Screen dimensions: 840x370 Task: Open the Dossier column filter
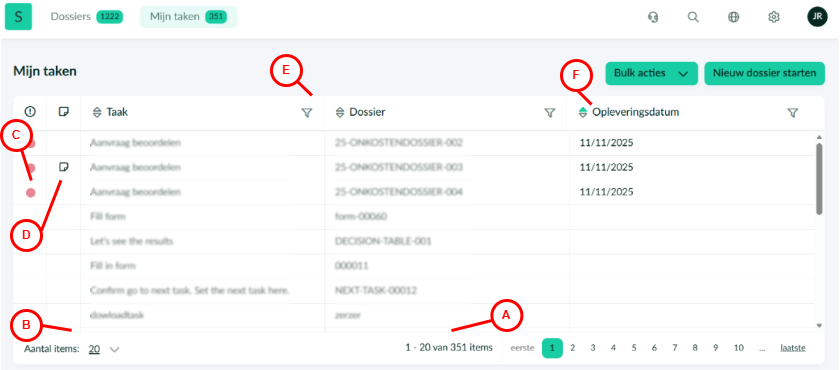click(x=549, y=112)
